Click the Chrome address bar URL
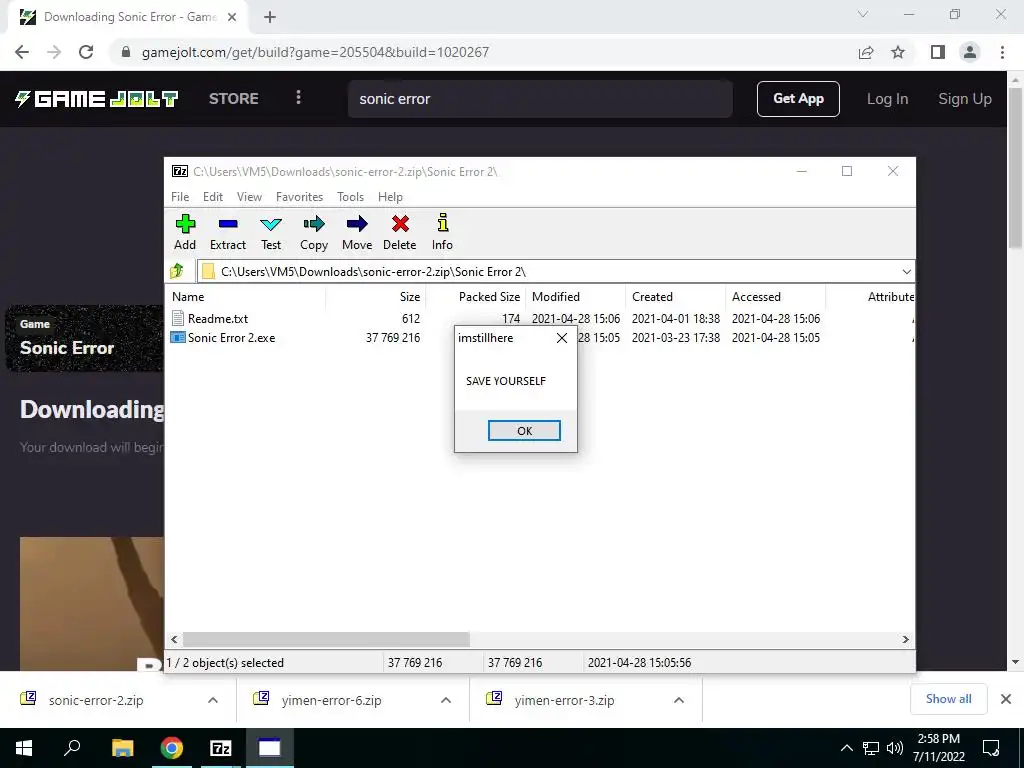Viewport: 1024px width, 768px height. [x=315, y=52]
